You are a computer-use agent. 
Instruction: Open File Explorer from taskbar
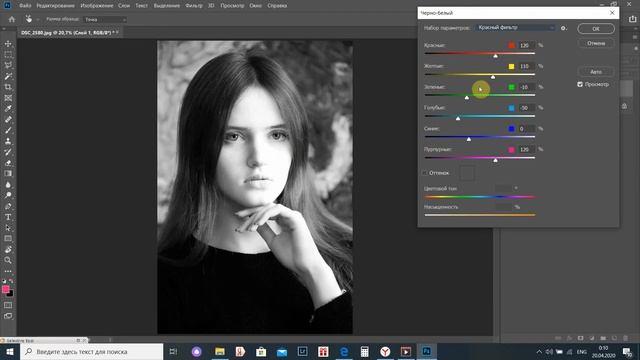point(220,351)
